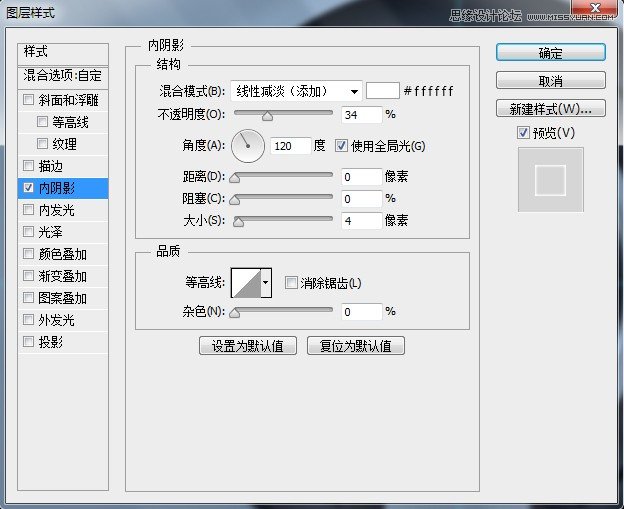Screen dimensions: 624x509
Task: Click the 大小 slider handle
Action: tap(238, 222)
